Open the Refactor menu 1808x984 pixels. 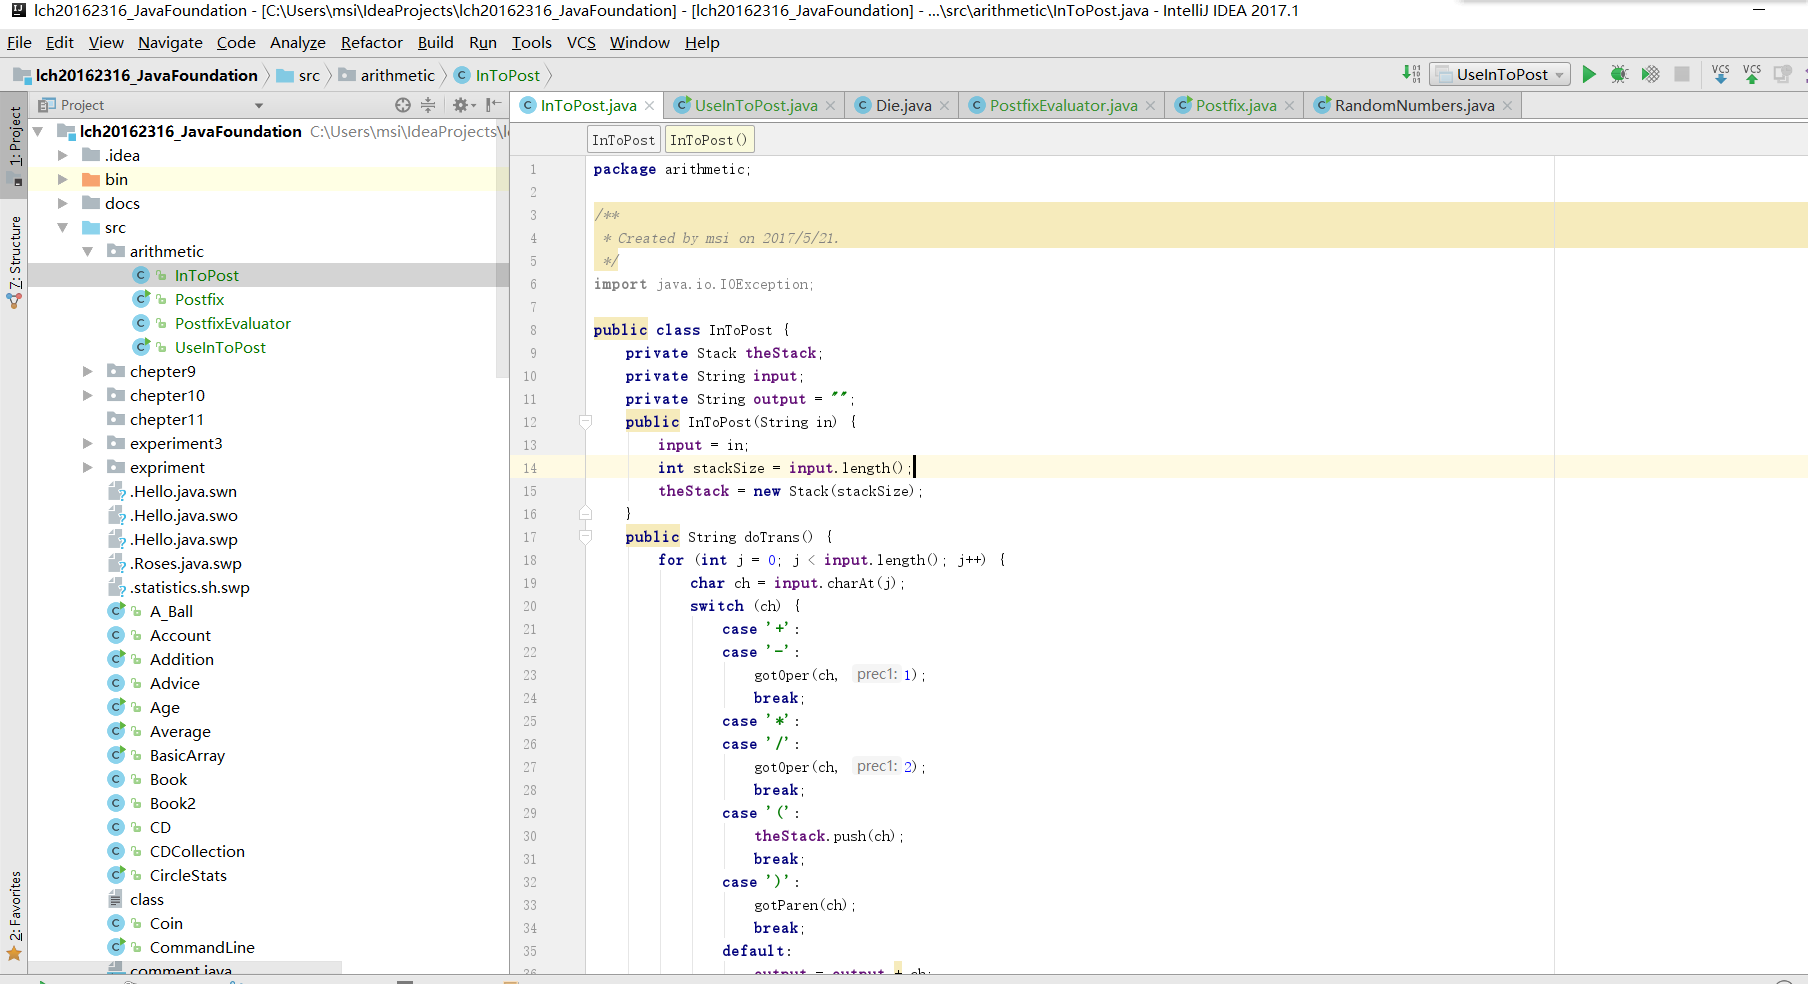point(371,42)
